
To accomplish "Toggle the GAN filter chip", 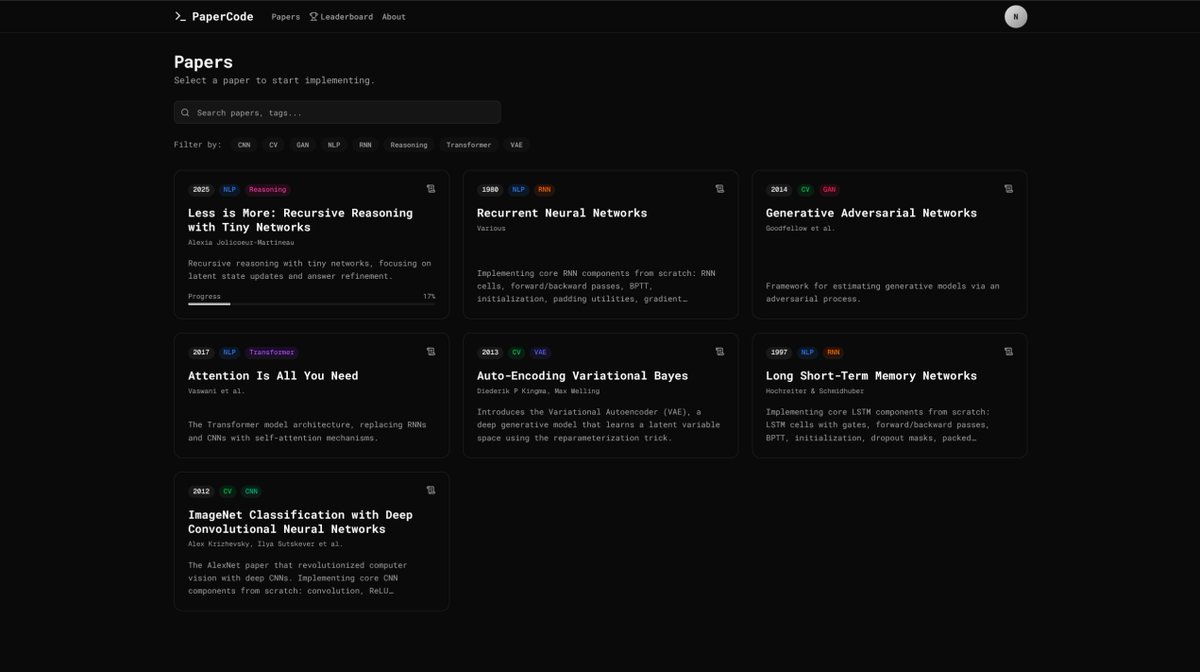I will pyautogui.click(x=302, y=145).
